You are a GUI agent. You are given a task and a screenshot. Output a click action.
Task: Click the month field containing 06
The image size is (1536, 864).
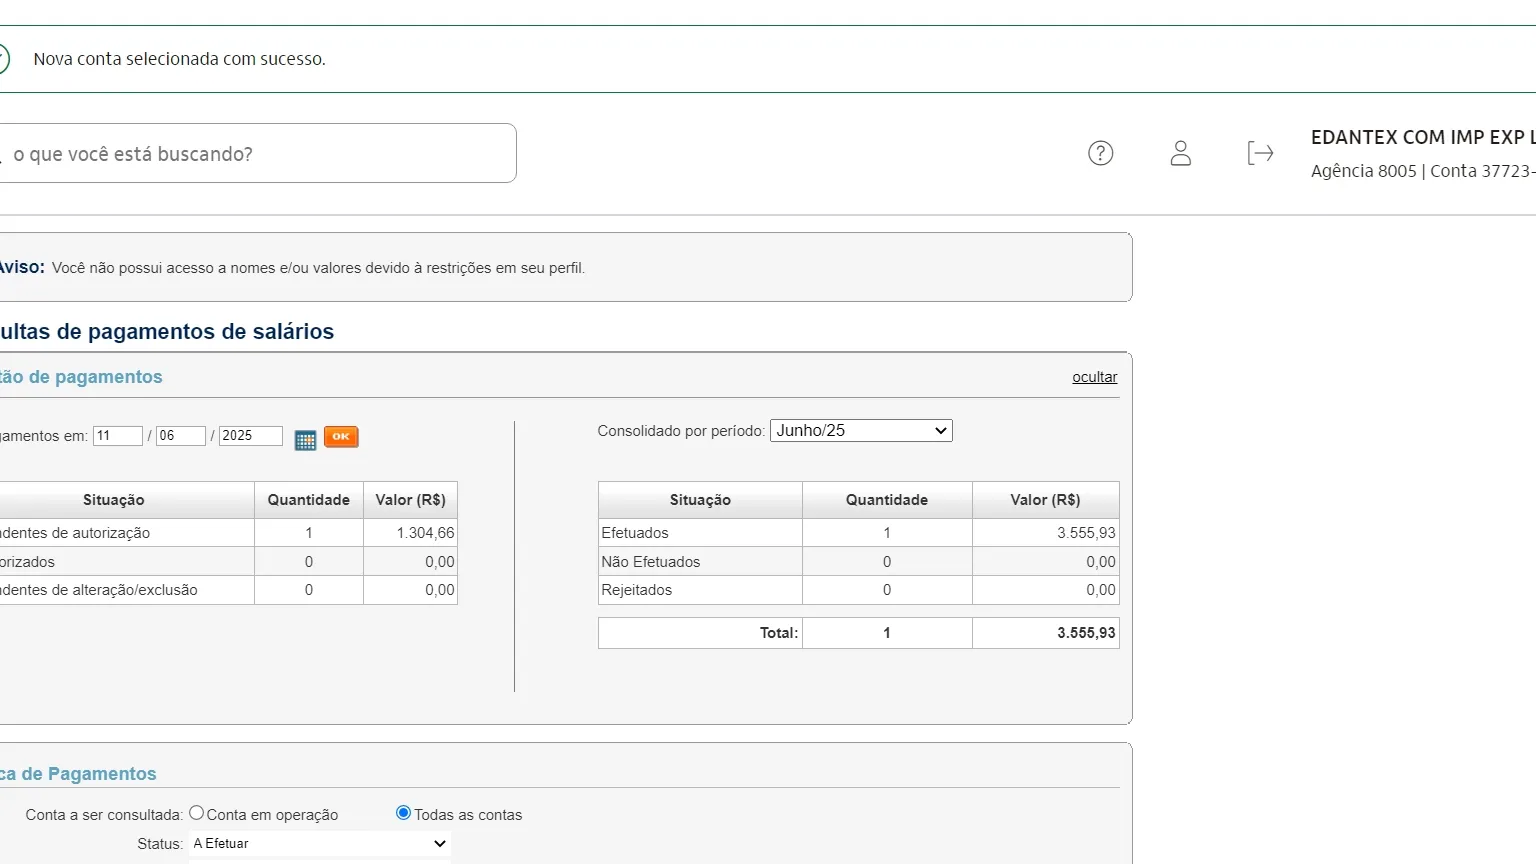[180, 436]
